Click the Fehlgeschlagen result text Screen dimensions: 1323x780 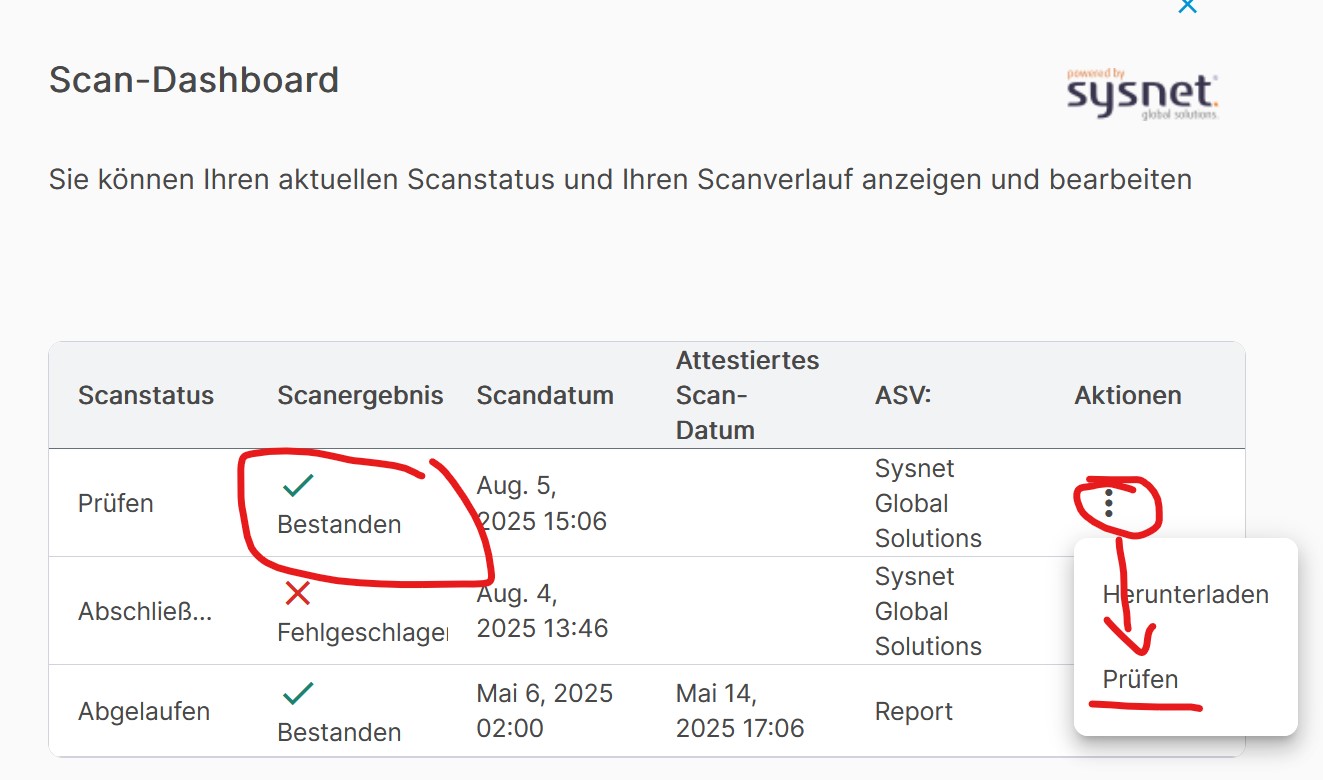click(362, 632)
